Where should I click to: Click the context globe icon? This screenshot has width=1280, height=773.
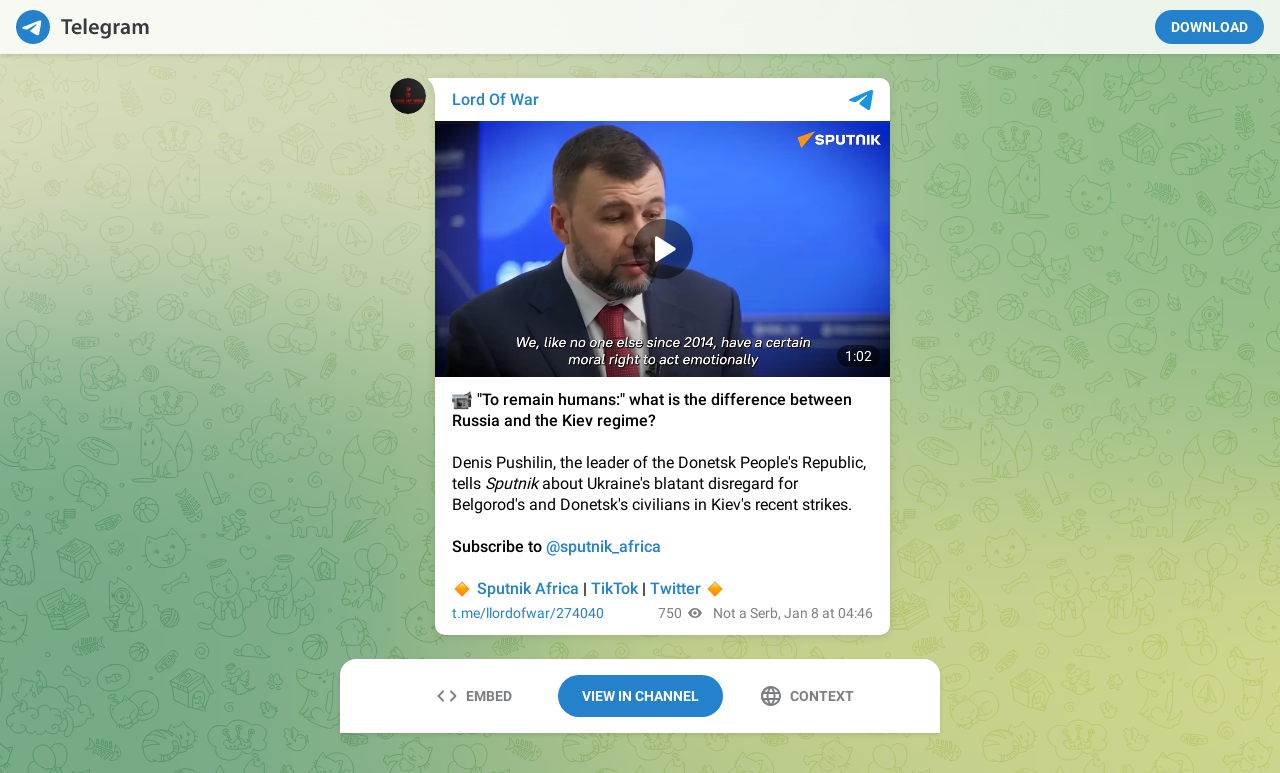(771, 696)
